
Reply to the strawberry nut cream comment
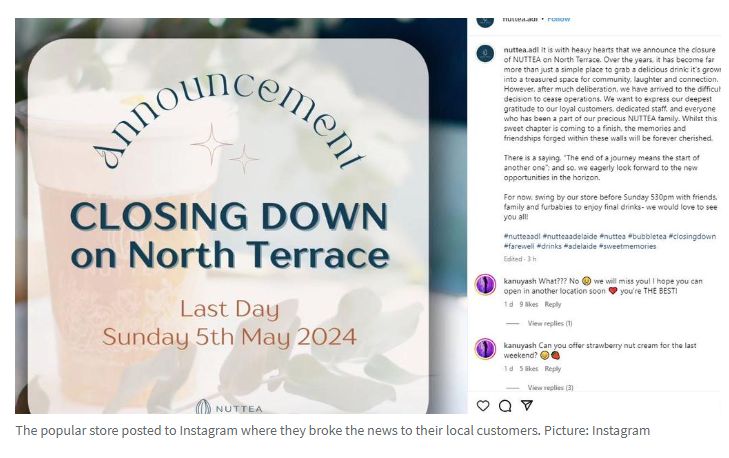(x=553, y=369)
